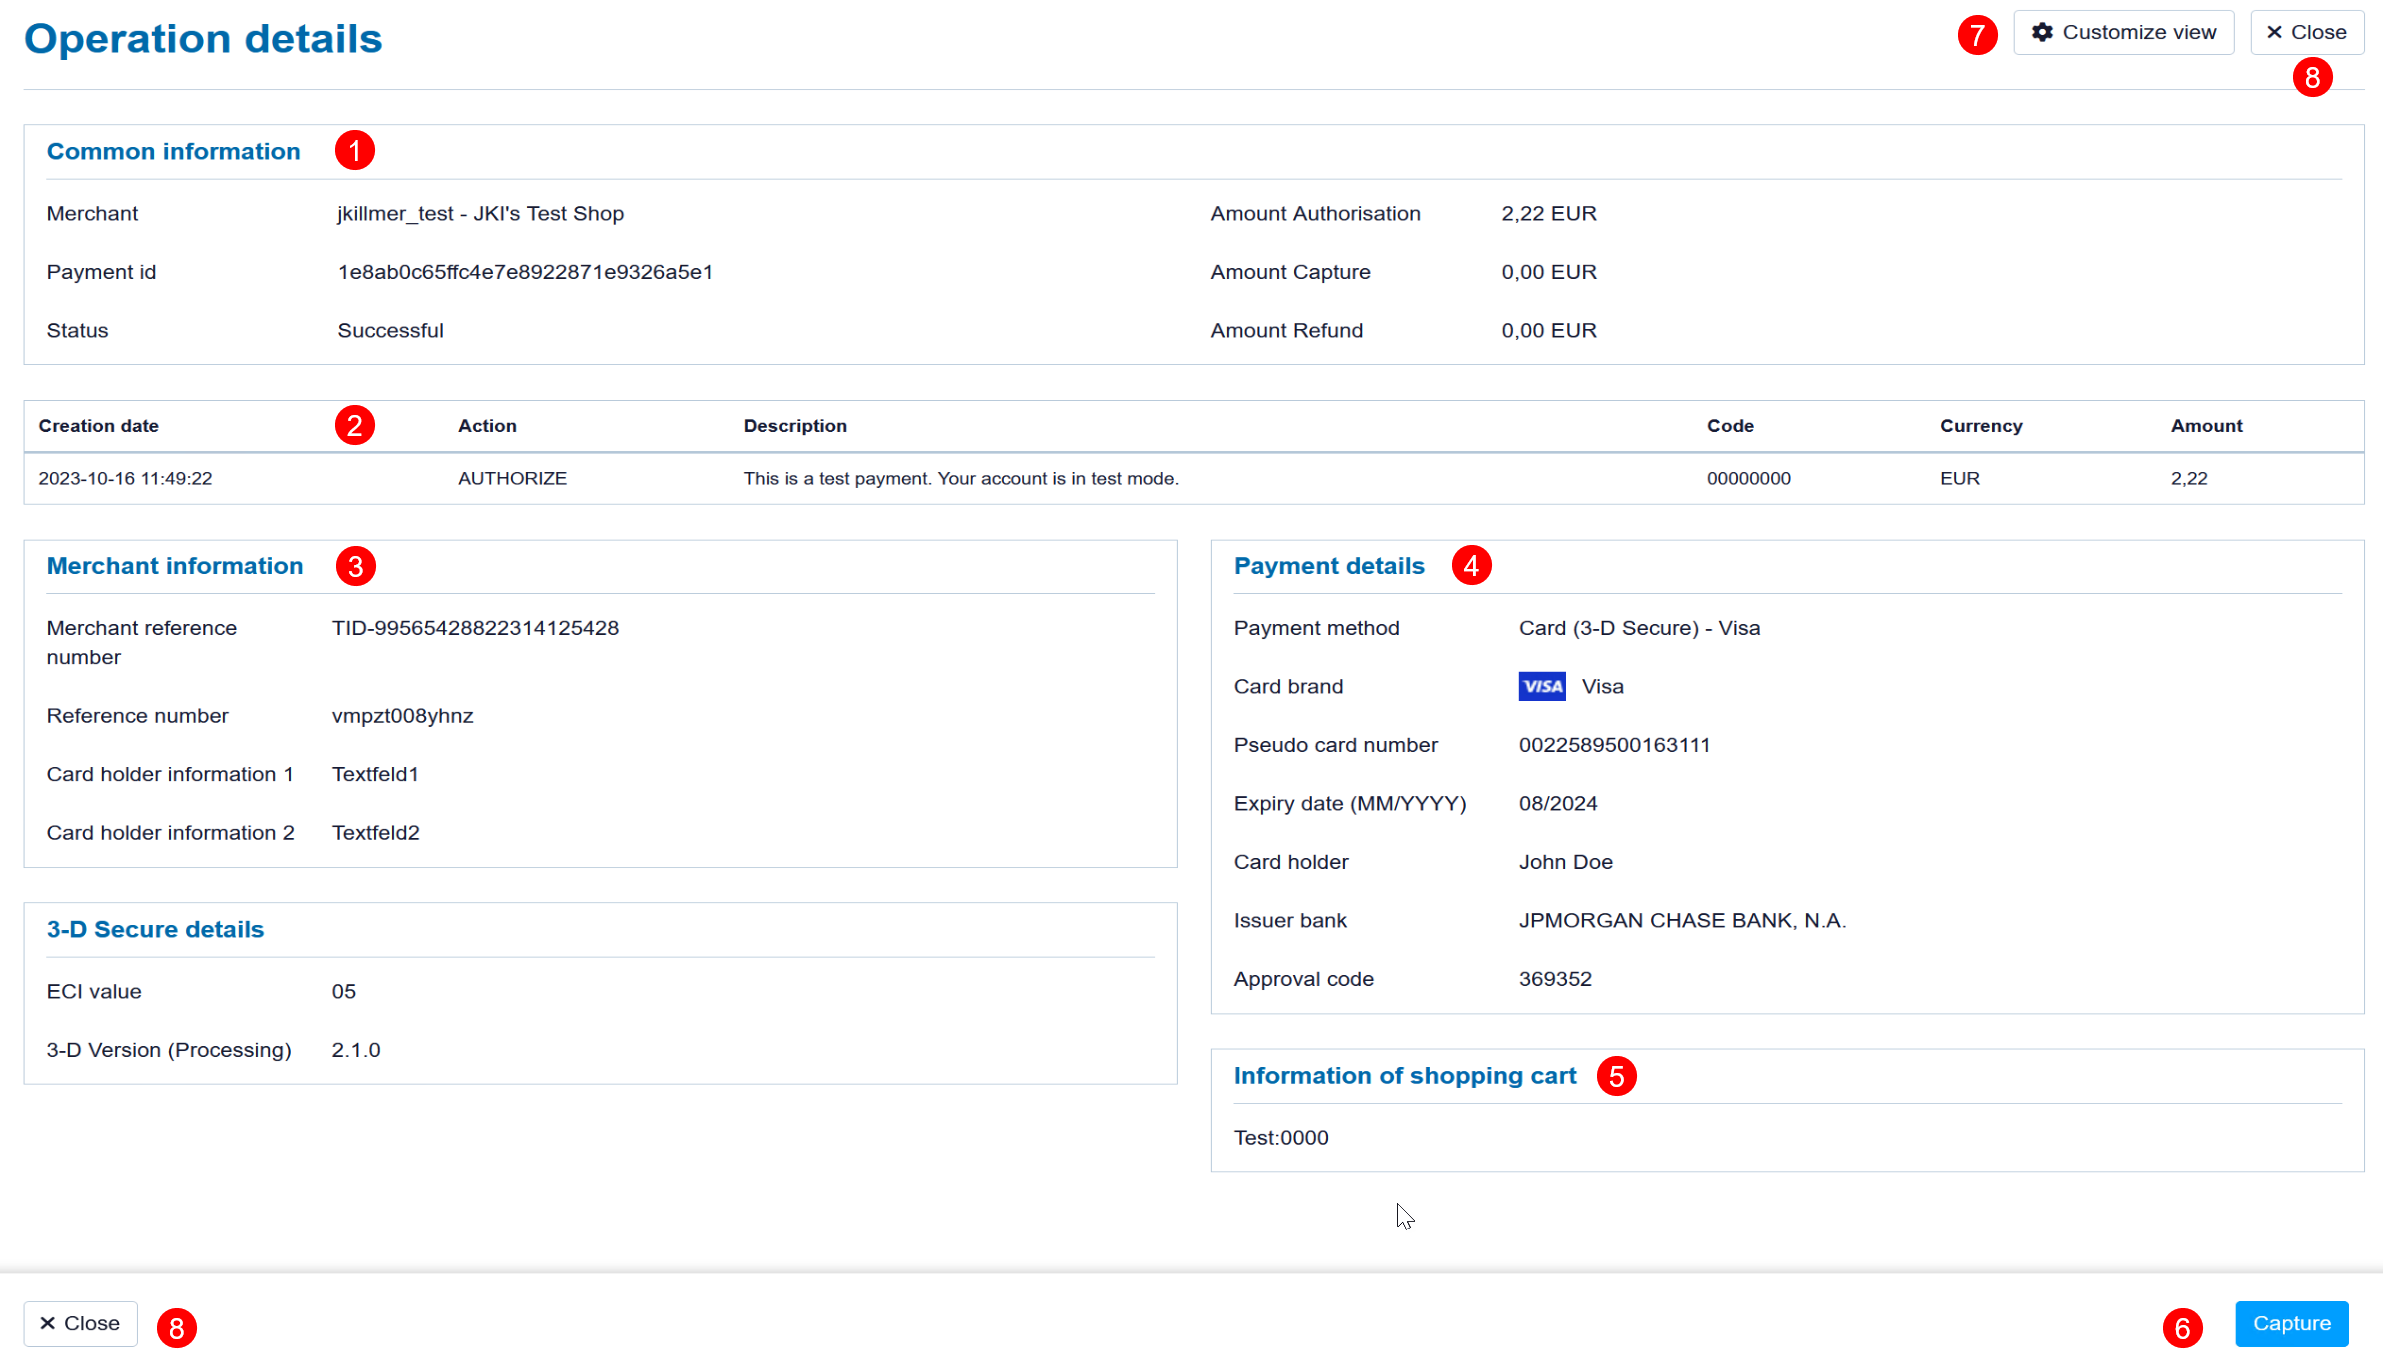The height and width of the screenshot is (1370, 2383).
Task: Click the Merchant information section heading
Action: point(174,566)
